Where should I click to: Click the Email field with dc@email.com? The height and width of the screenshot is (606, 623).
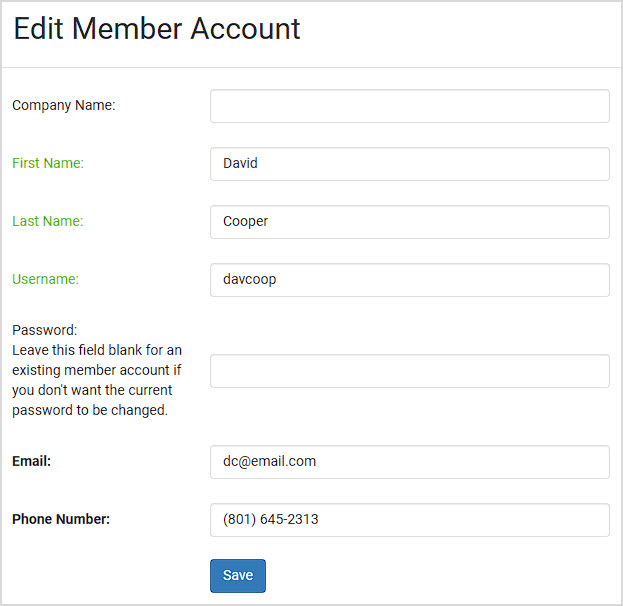(410, 462)
